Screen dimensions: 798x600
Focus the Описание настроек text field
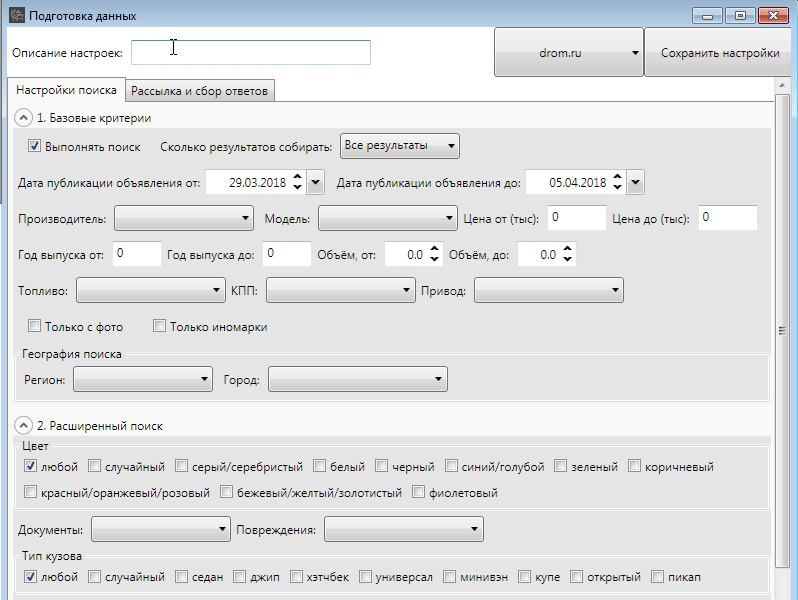(251, 52)
